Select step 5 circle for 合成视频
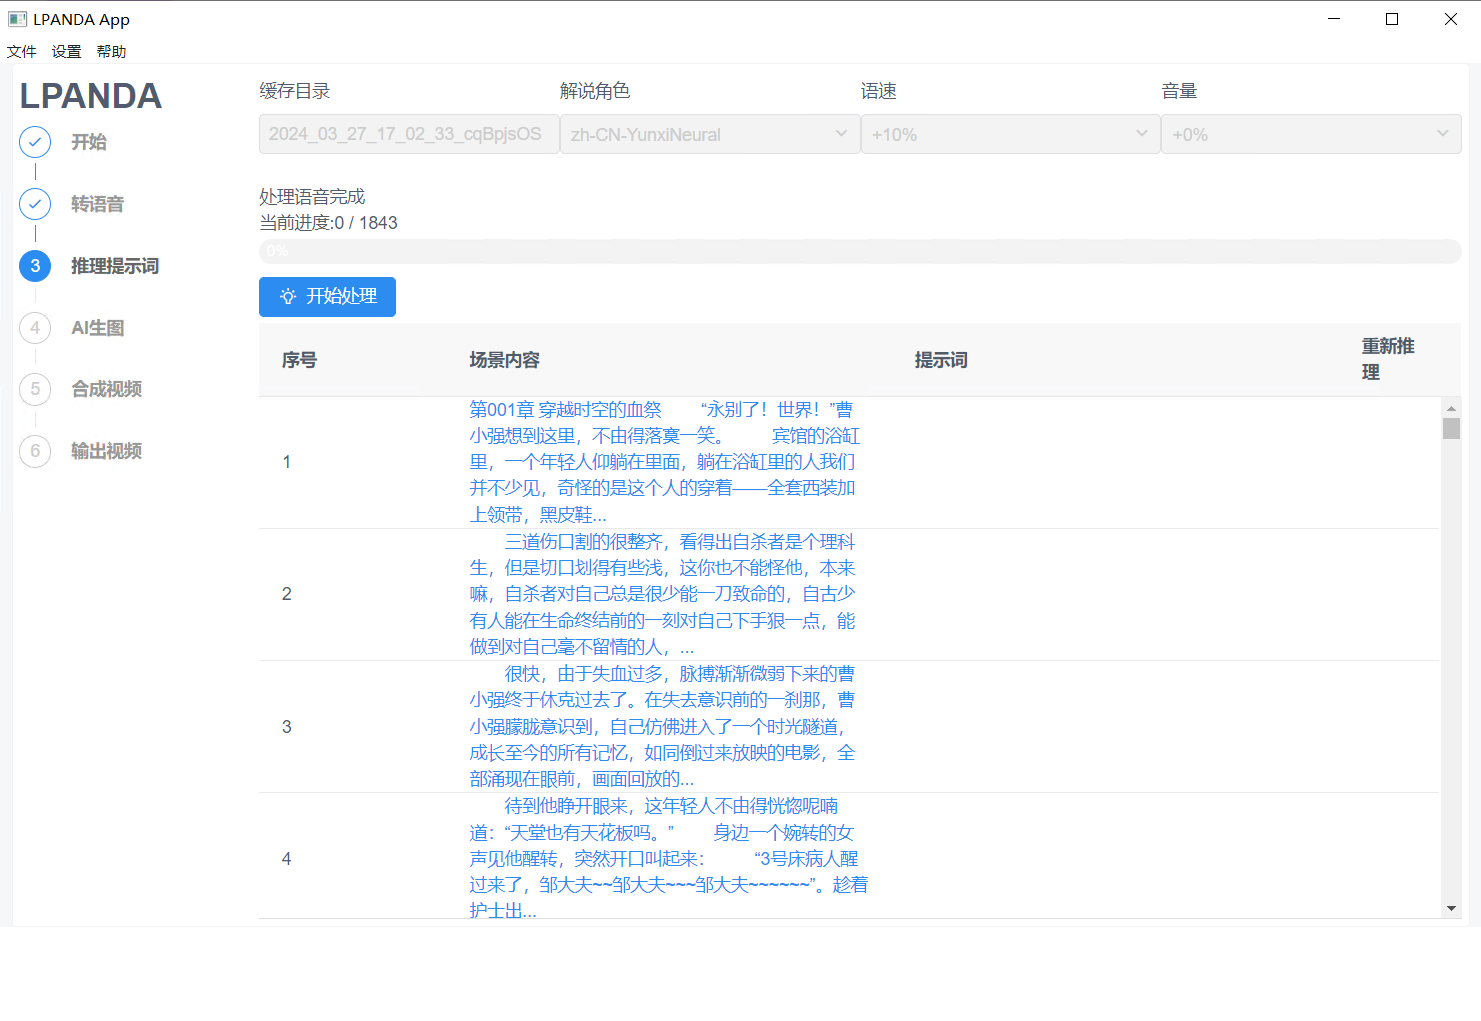 point(35,389)
